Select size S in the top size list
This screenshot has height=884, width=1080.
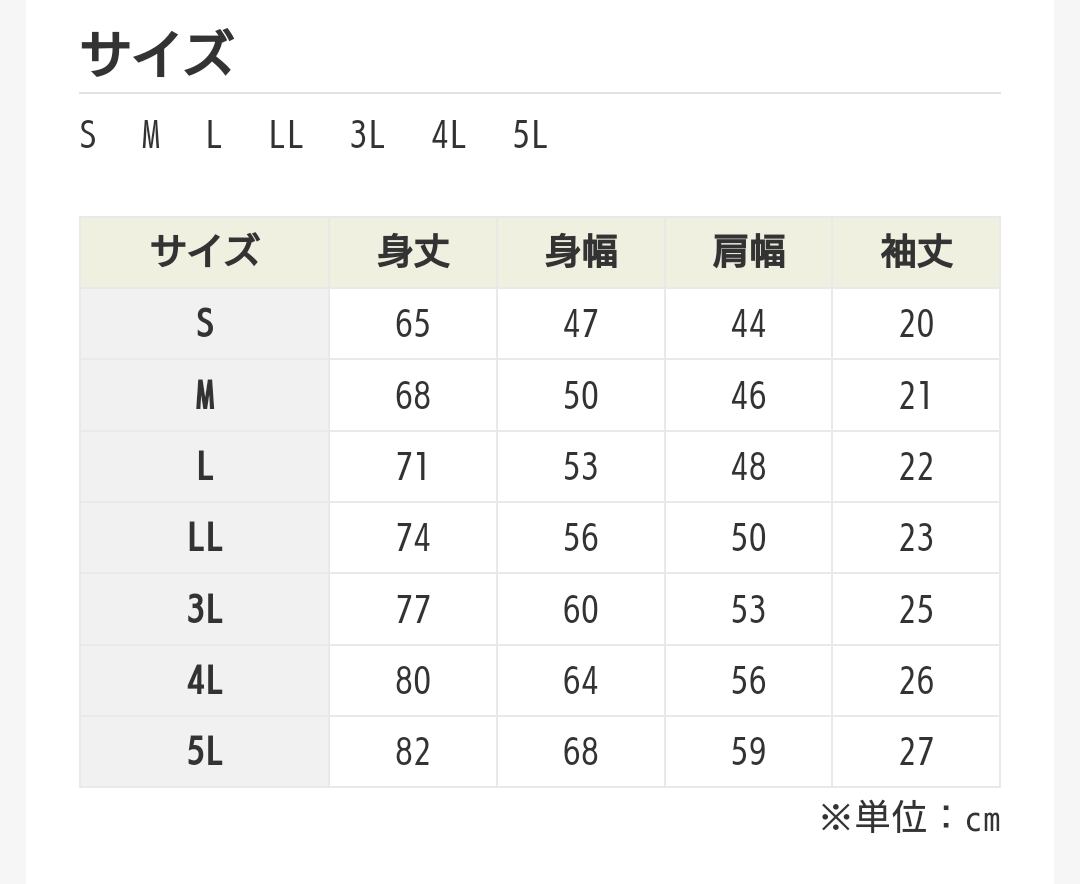(x=88, y=135)
